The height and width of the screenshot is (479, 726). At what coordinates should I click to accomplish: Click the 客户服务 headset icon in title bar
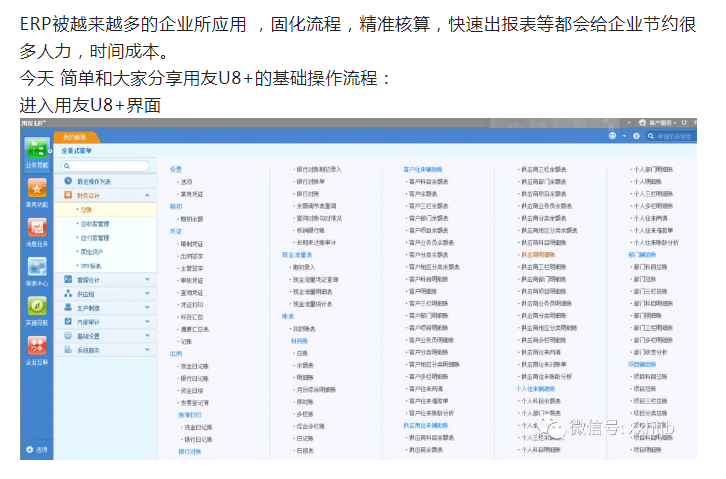point(642,123)
